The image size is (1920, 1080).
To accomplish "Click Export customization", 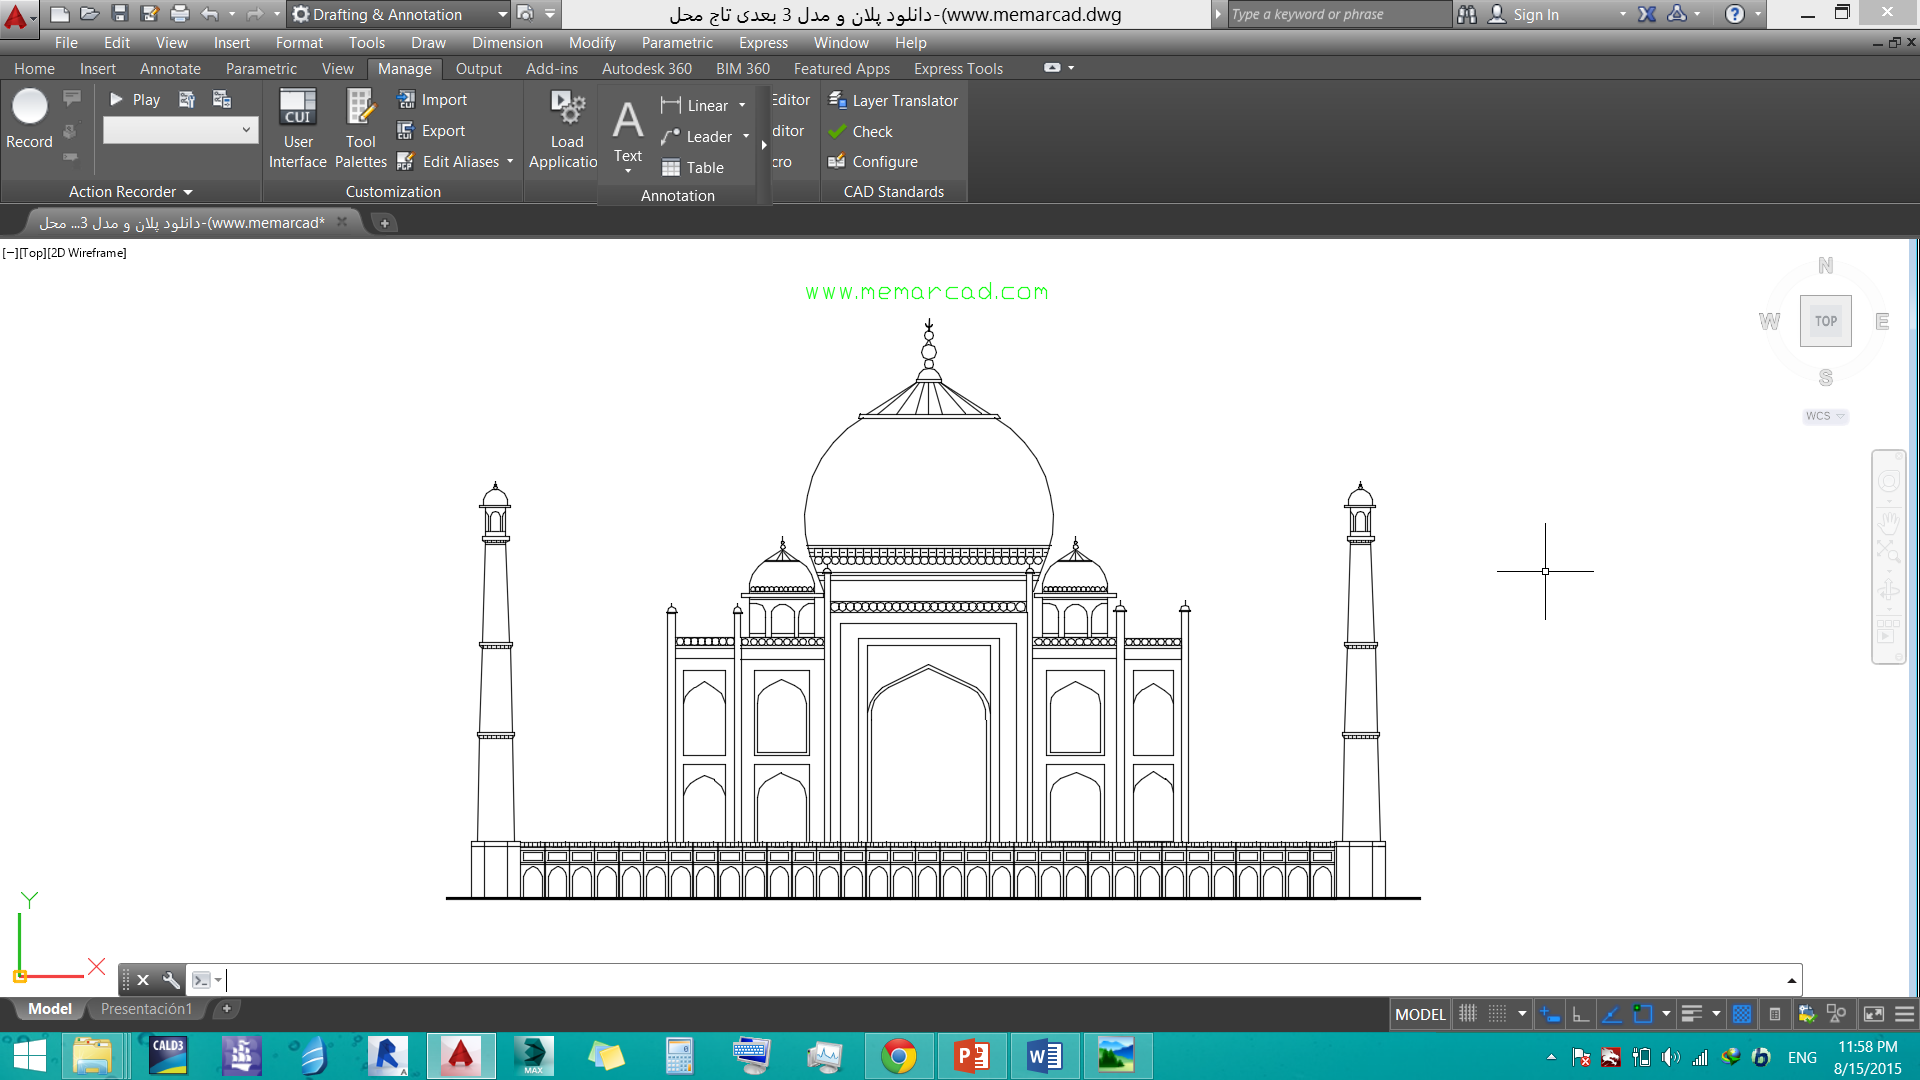I will pos(431,131).
